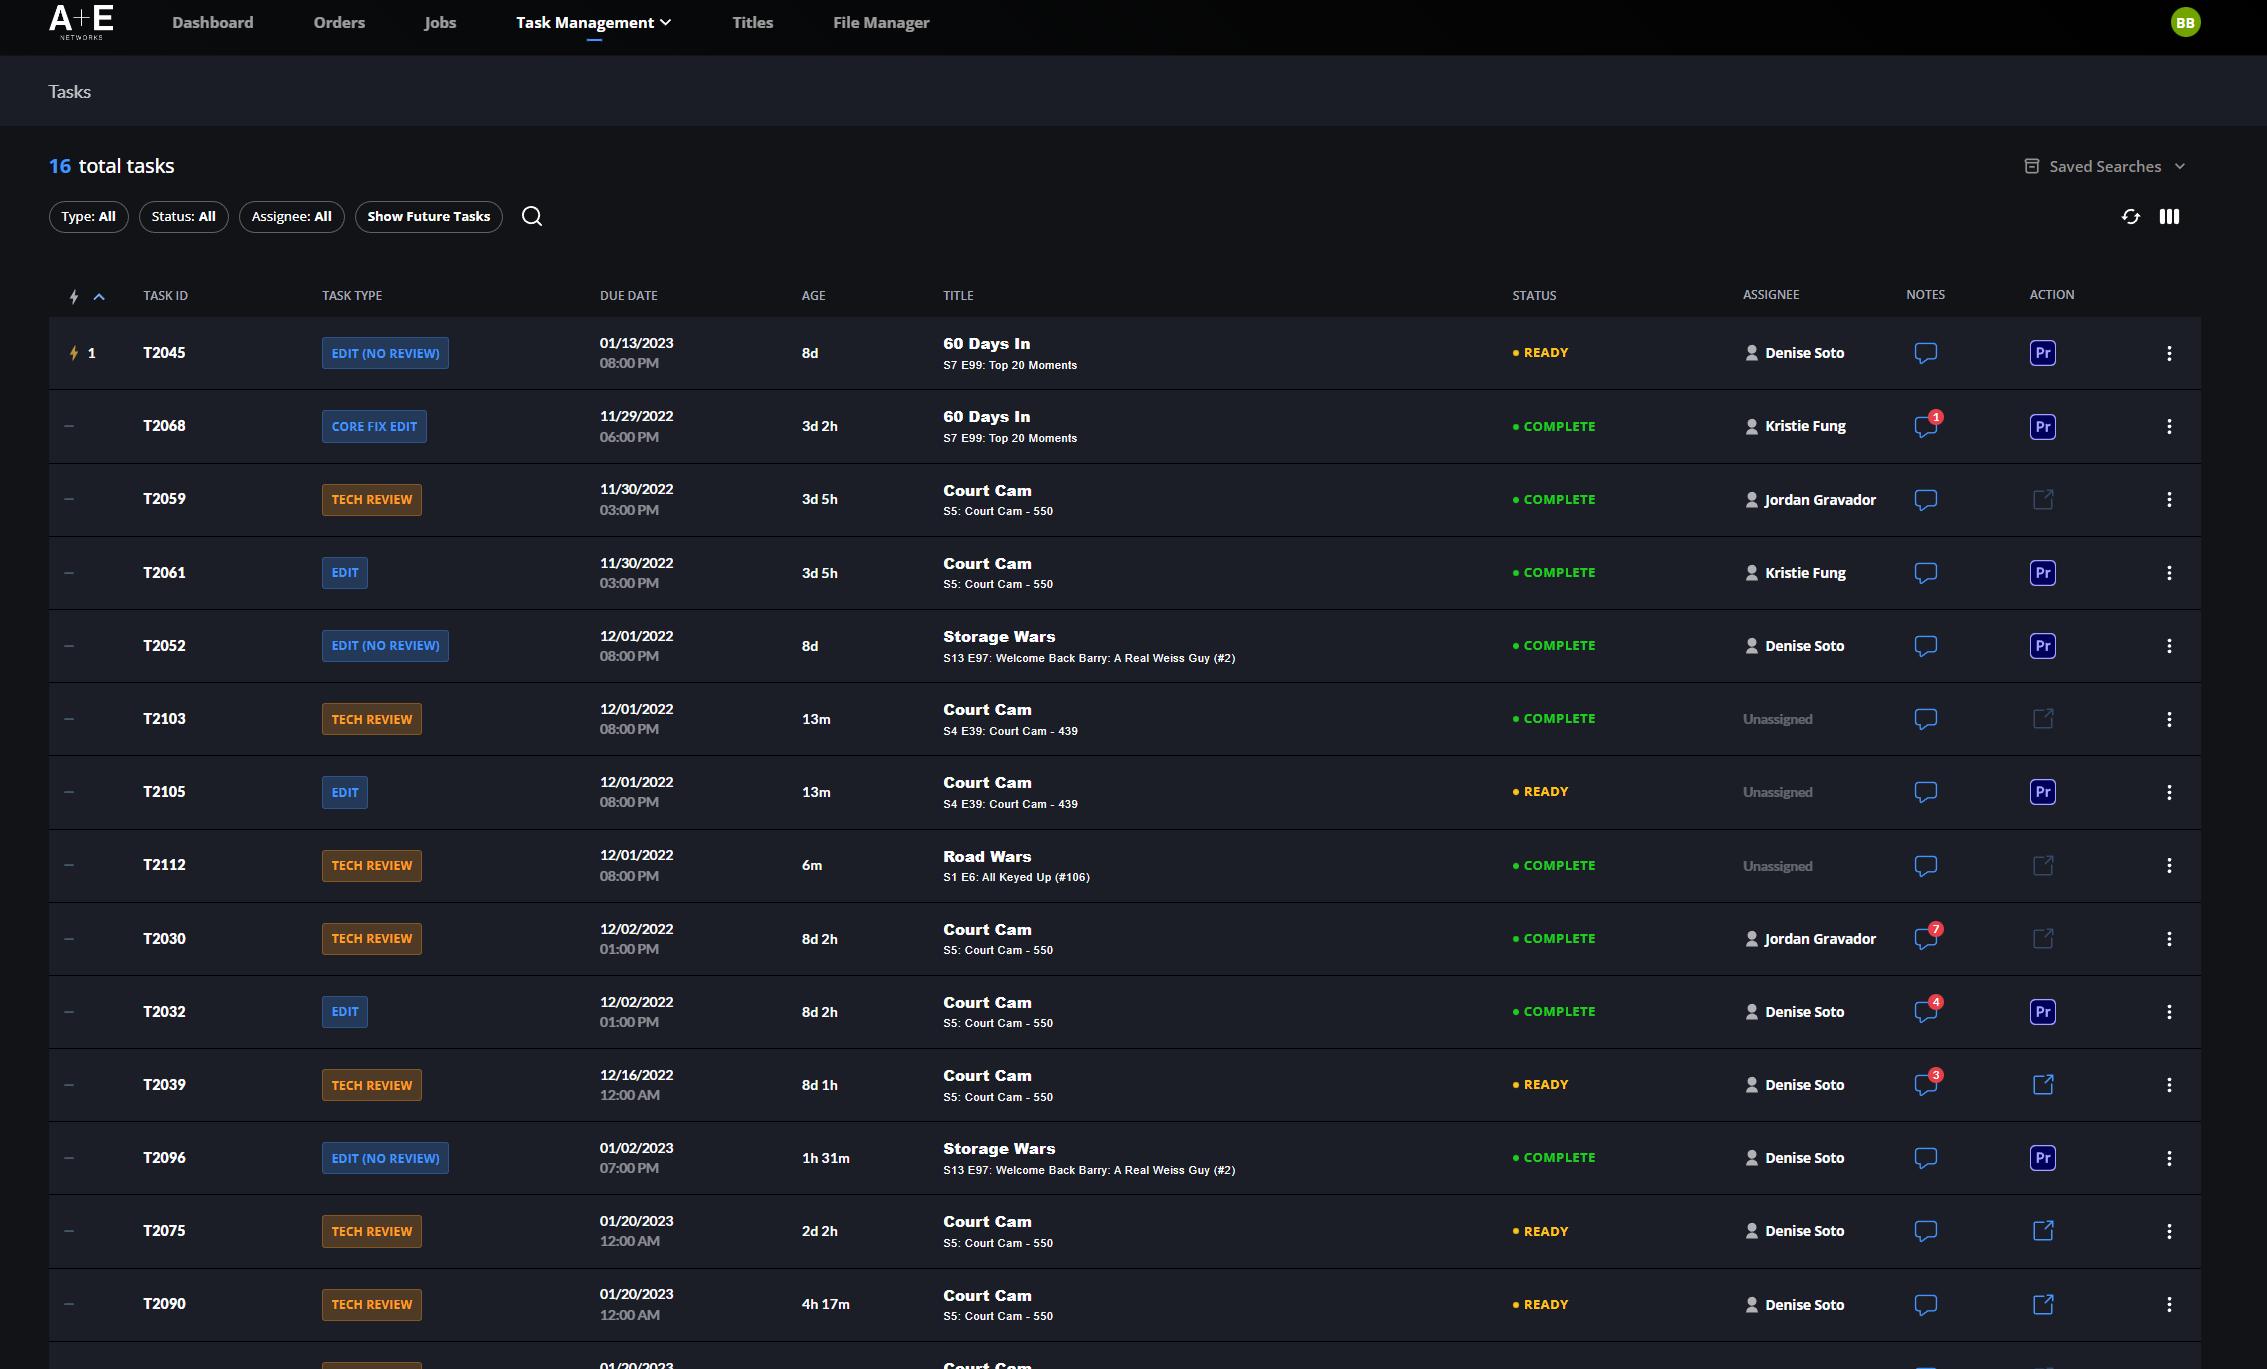The image size is (2267, 1369).
Task: Open external link action for T2039
Action: tap(2042, 1084)
